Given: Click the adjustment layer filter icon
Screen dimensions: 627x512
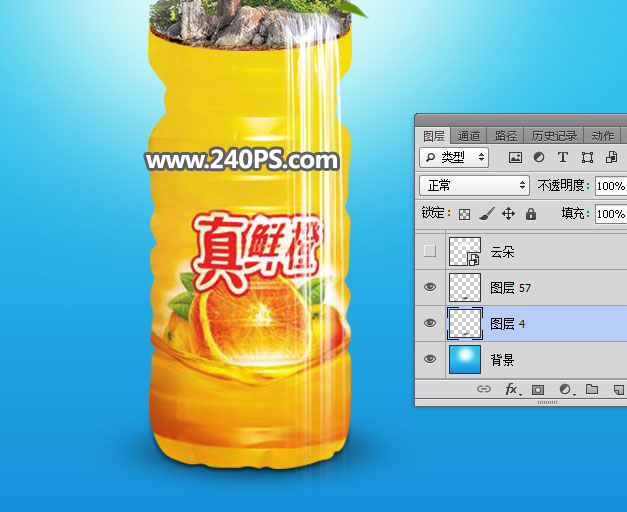Looking at the screenshot, I should [x=539, y=158].
